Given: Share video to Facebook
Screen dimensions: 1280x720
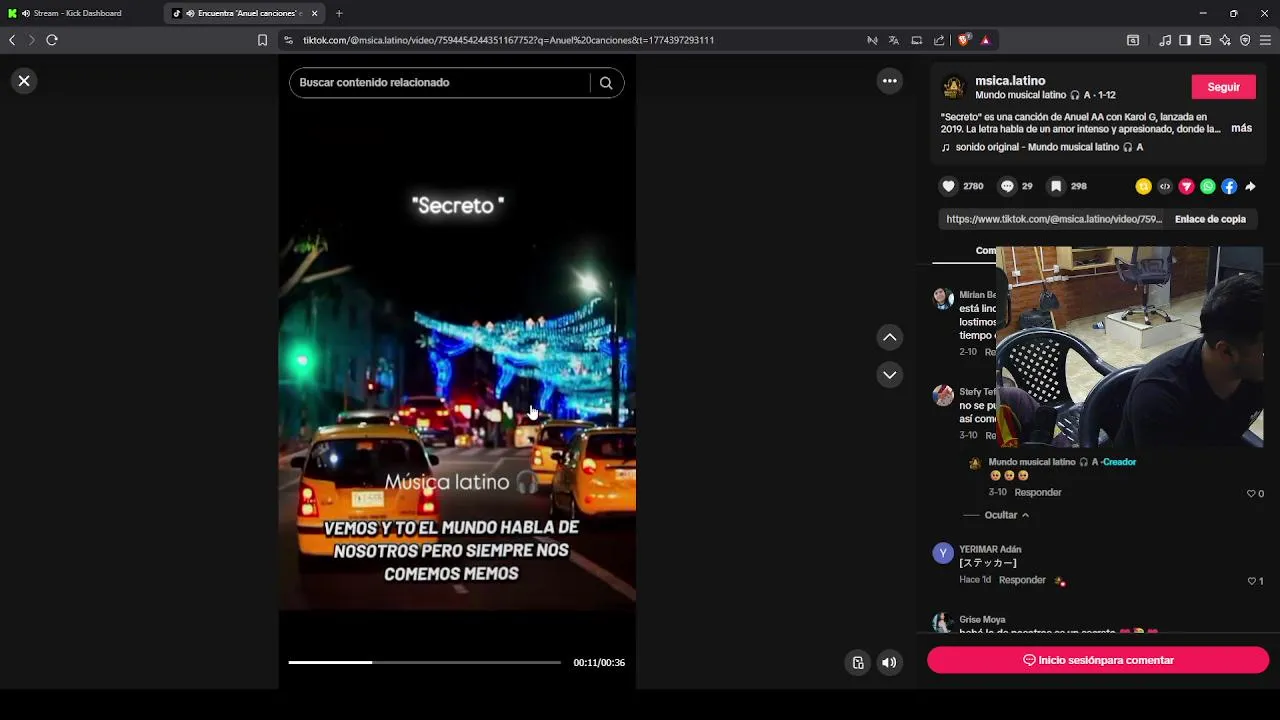Looking at the screenshot, I should pos(1229,186).
